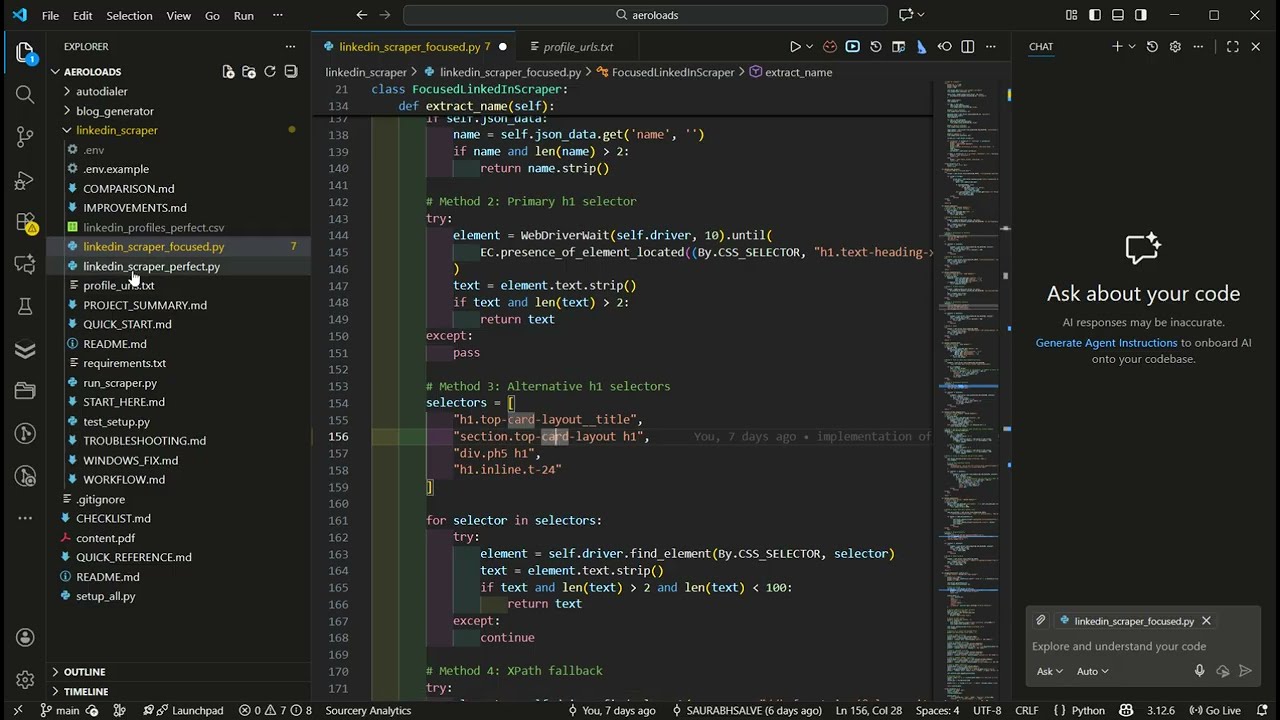Click the Ln 156, Col 28 indicator

869,711
